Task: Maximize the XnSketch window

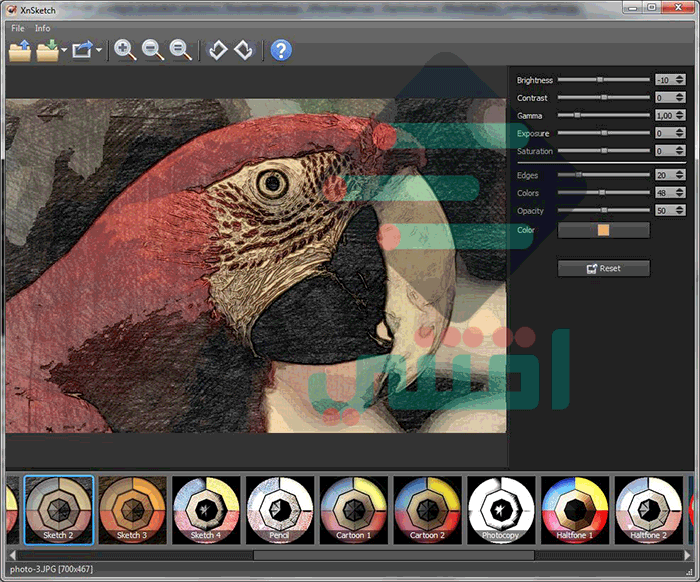Action: point(652,8)
